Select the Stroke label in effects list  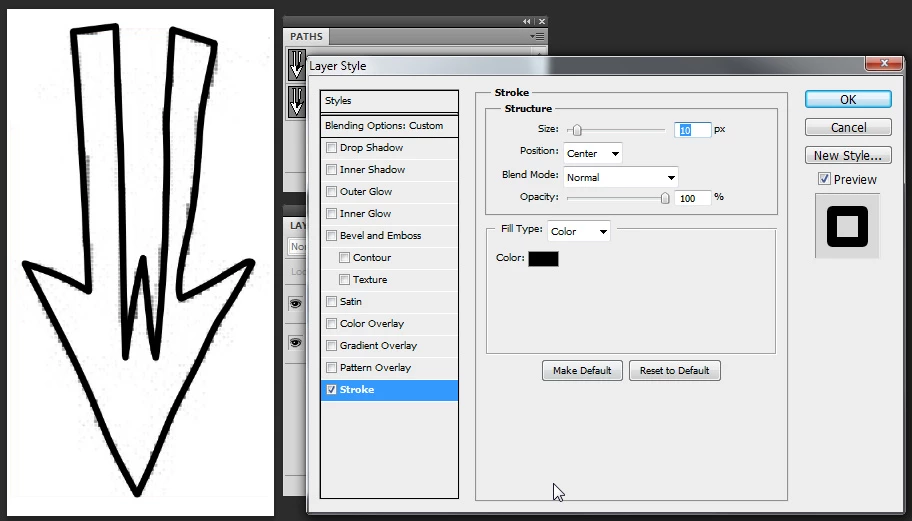(x=357, y=390)
